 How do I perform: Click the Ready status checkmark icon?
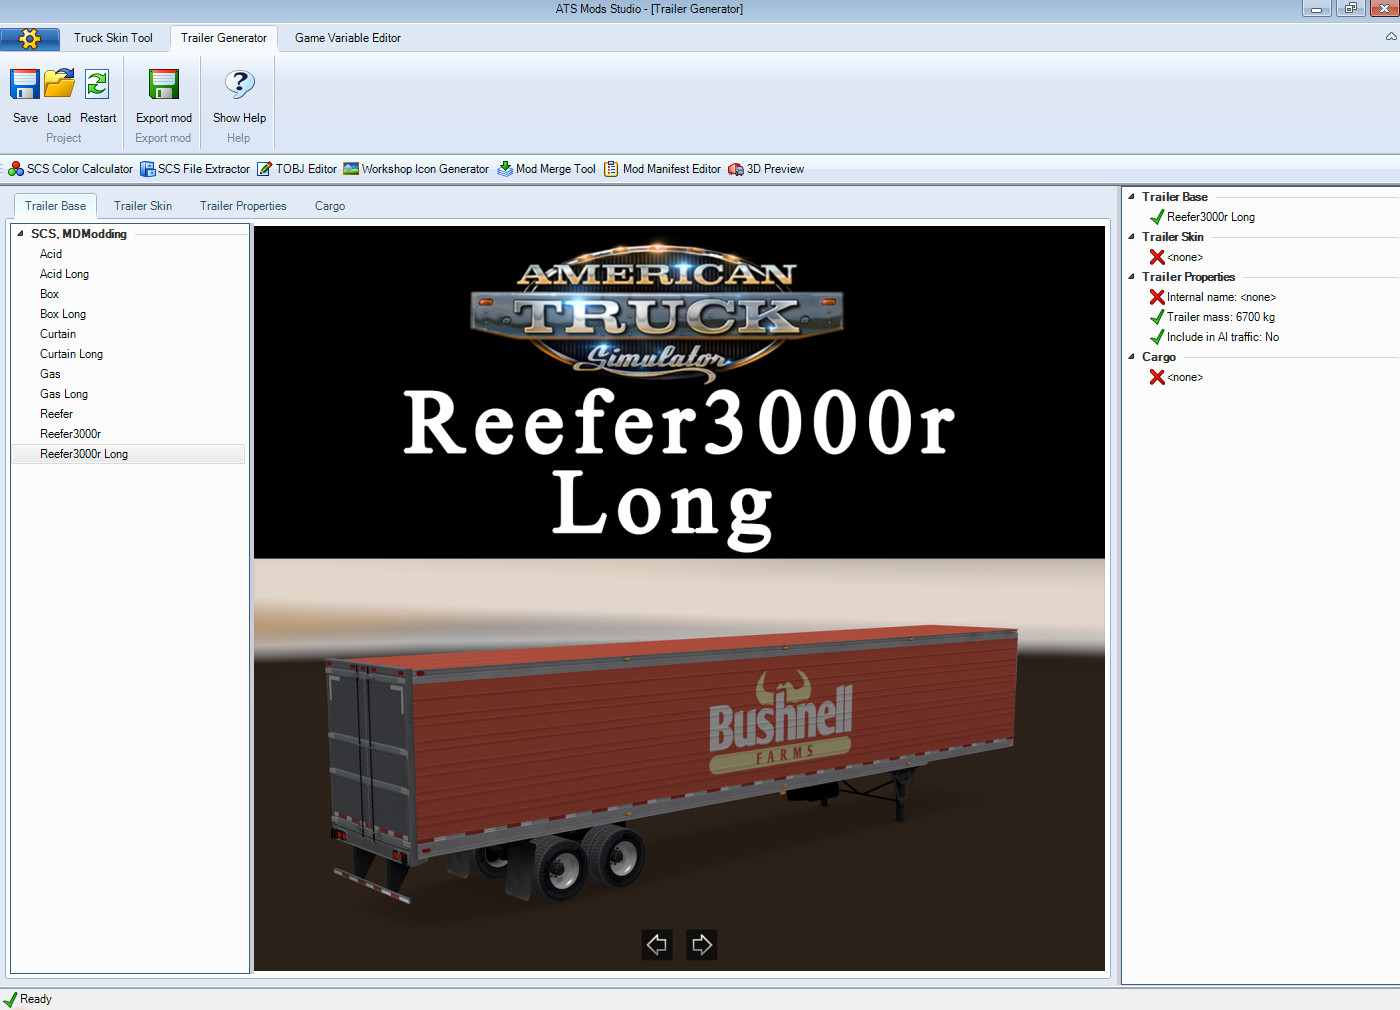(10, 999)
